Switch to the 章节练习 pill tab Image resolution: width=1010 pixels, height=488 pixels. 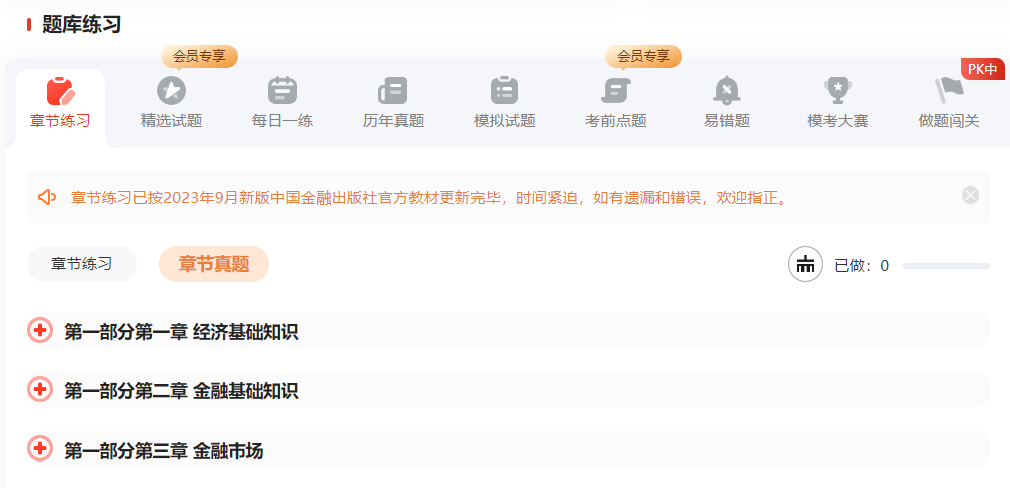pos(82,264)
